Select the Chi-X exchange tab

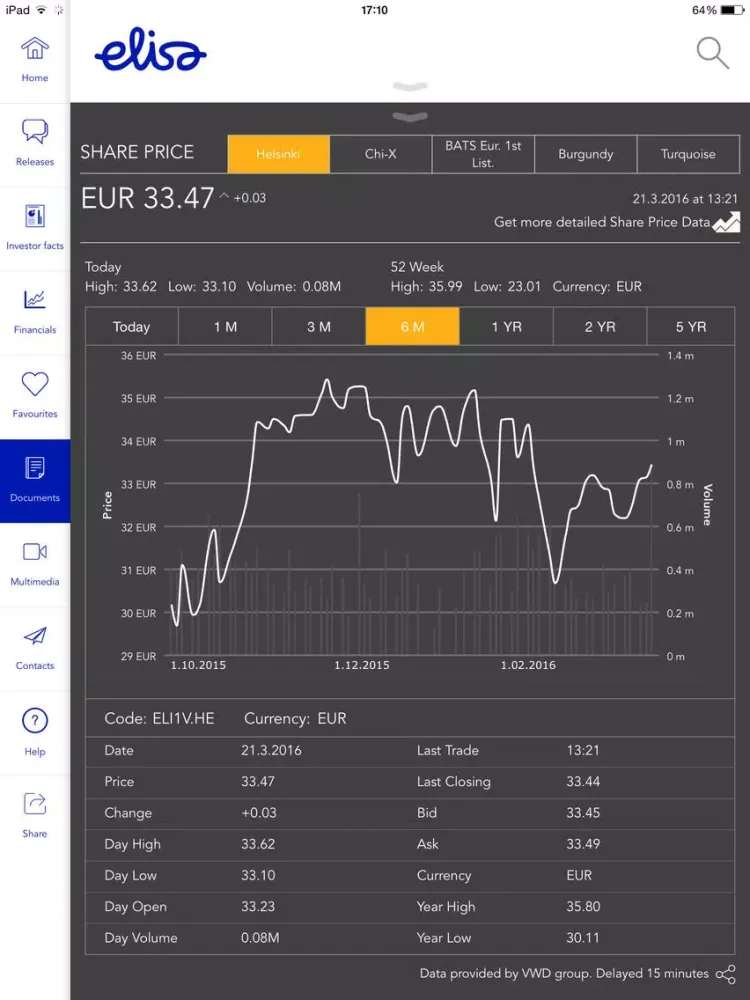[381, 154]
